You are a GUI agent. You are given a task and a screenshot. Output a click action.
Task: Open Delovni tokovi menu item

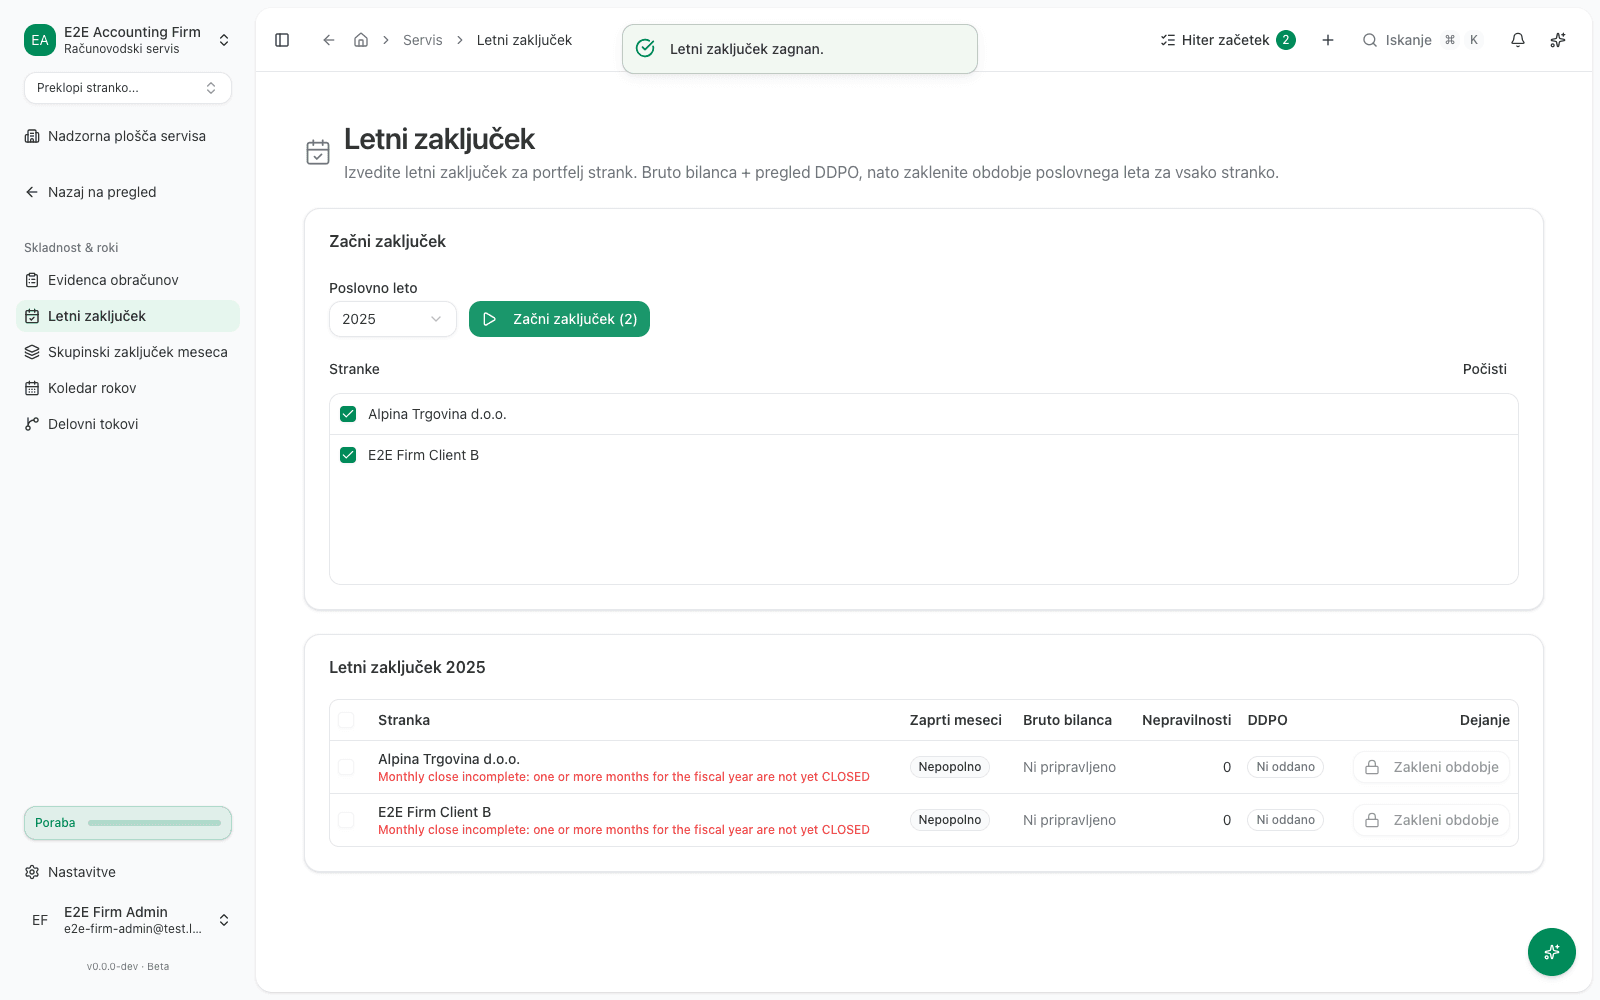[128, 424]
